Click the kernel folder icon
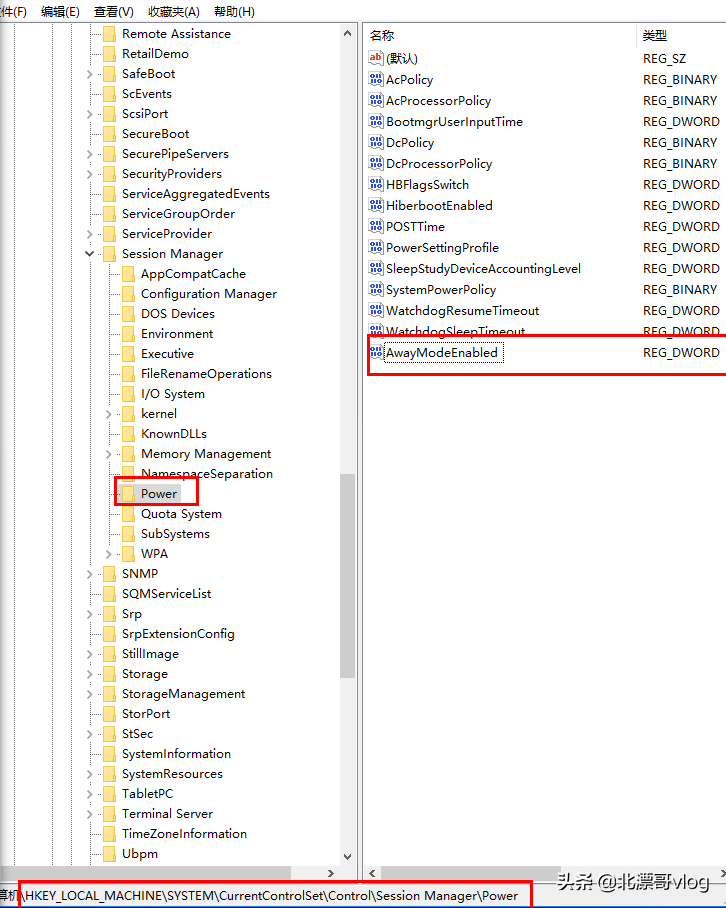 point(129,413)
